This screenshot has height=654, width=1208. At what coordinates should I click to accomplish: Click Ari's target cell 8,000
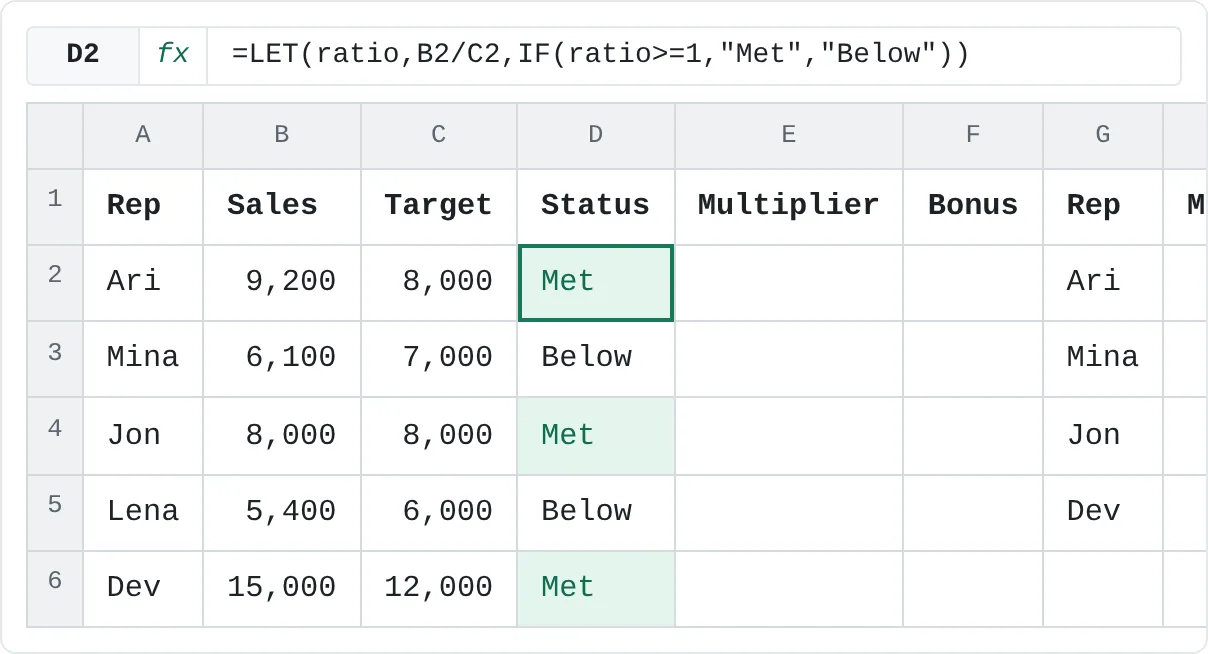(439, 283)
